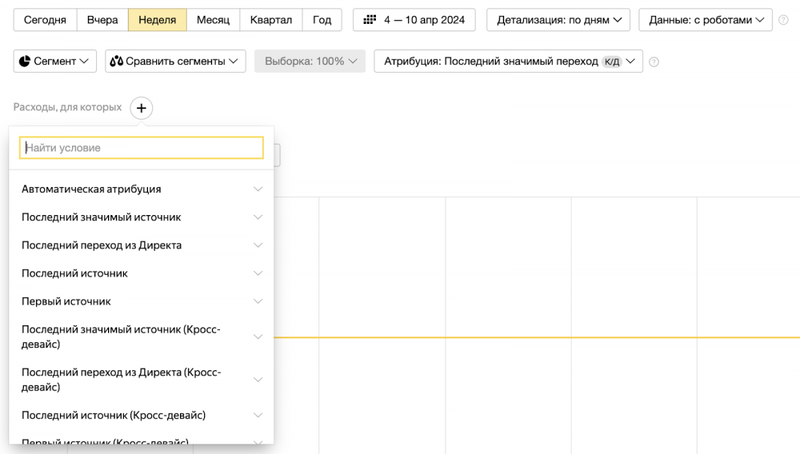
Task: Open Данные: с роботами dropdown
Action: pos(706,20)
